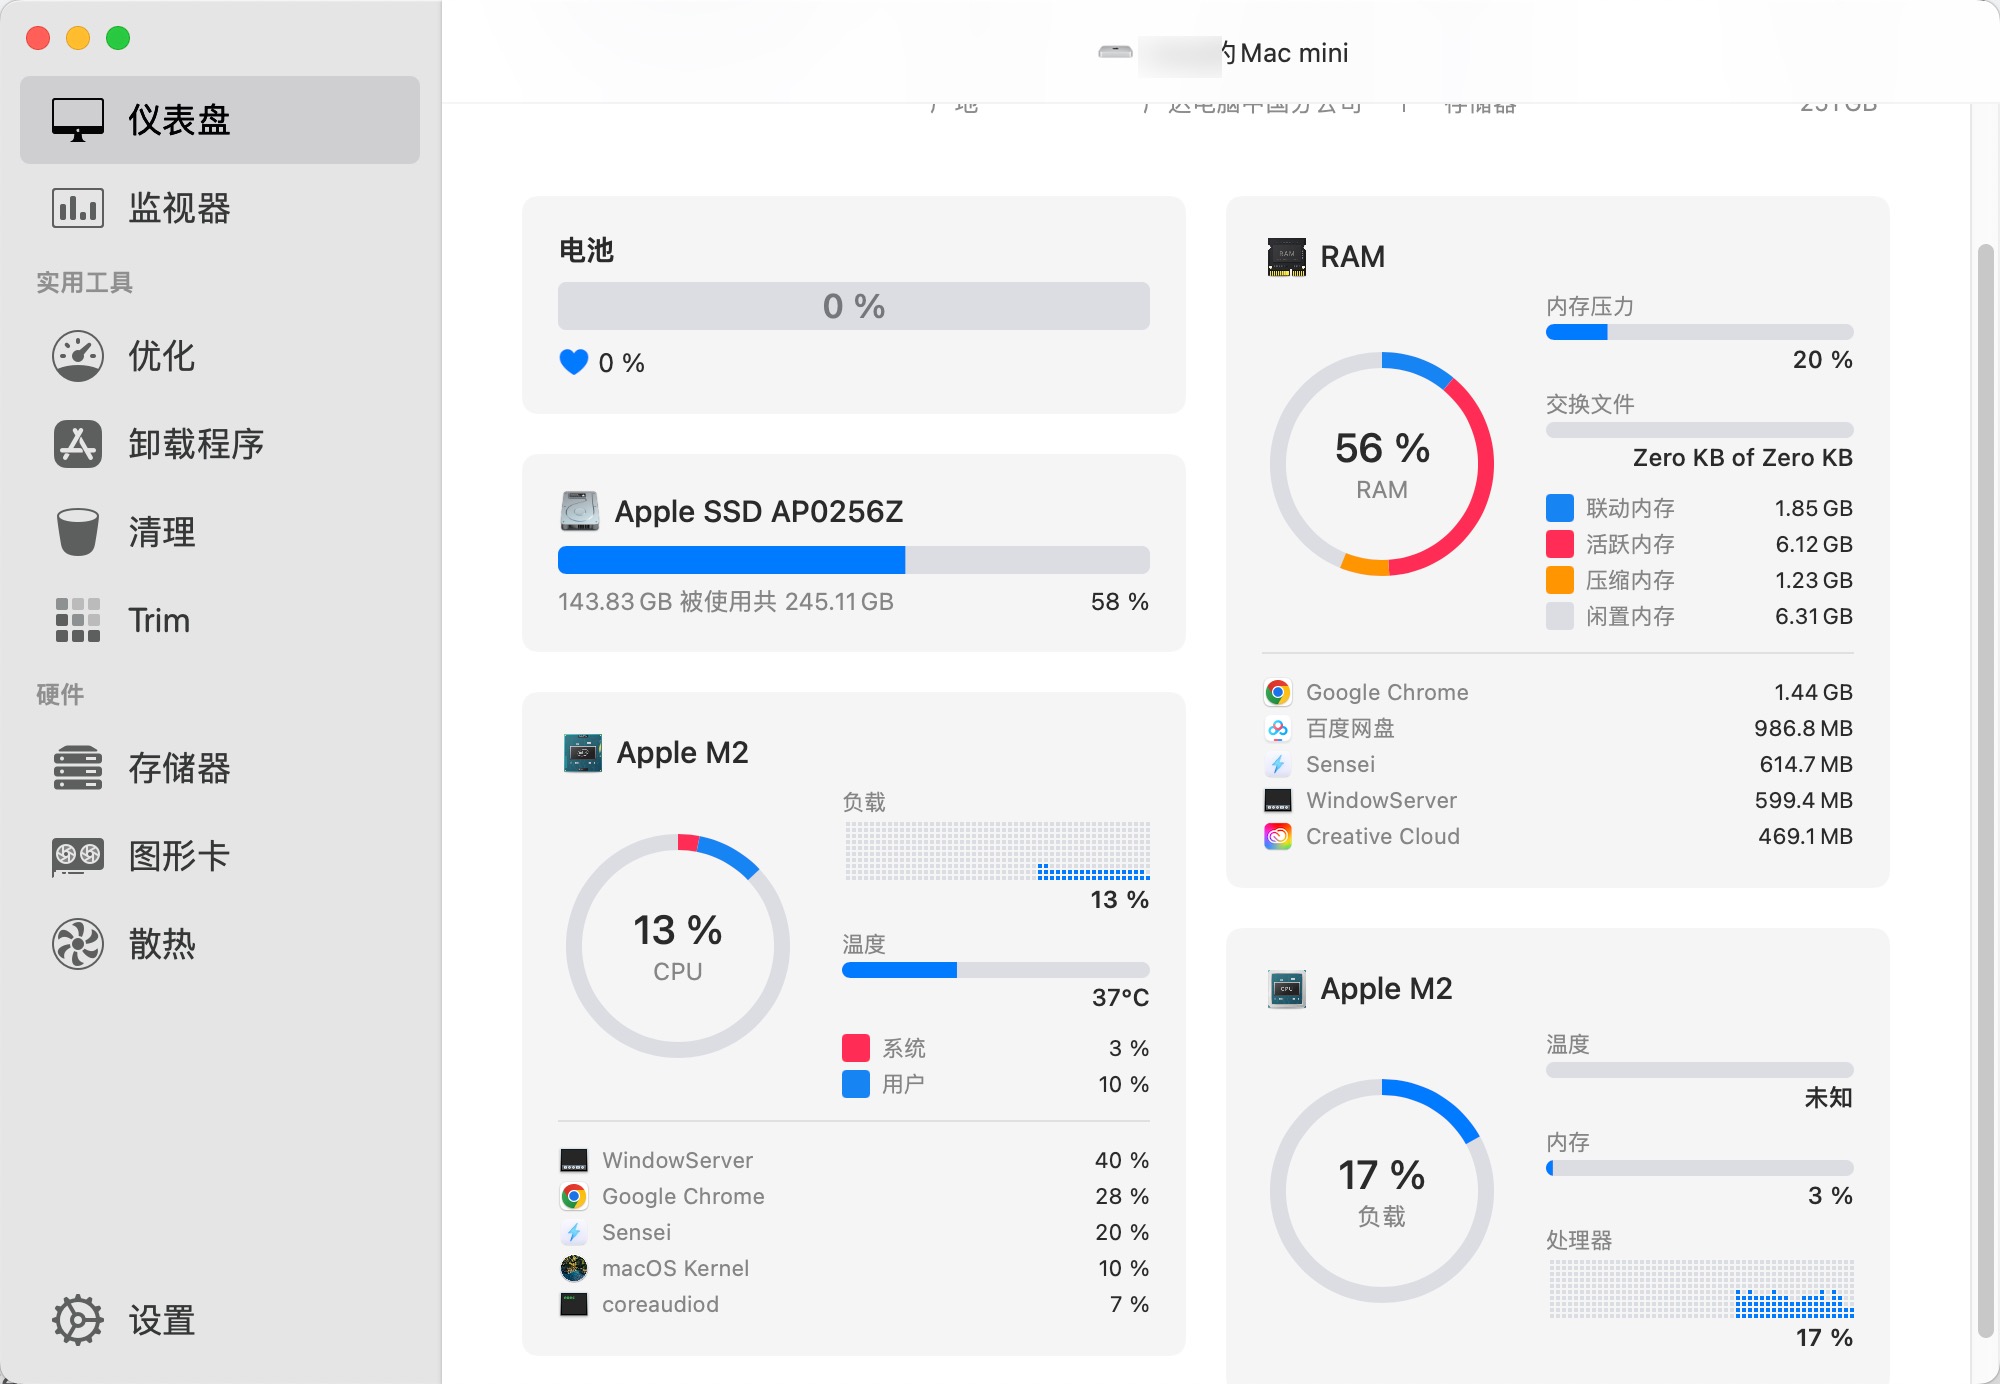This screenshot has height=1384, width=2000.
Task: Open the 仪表盘 dashboard icon
Action: click(78, 120)
